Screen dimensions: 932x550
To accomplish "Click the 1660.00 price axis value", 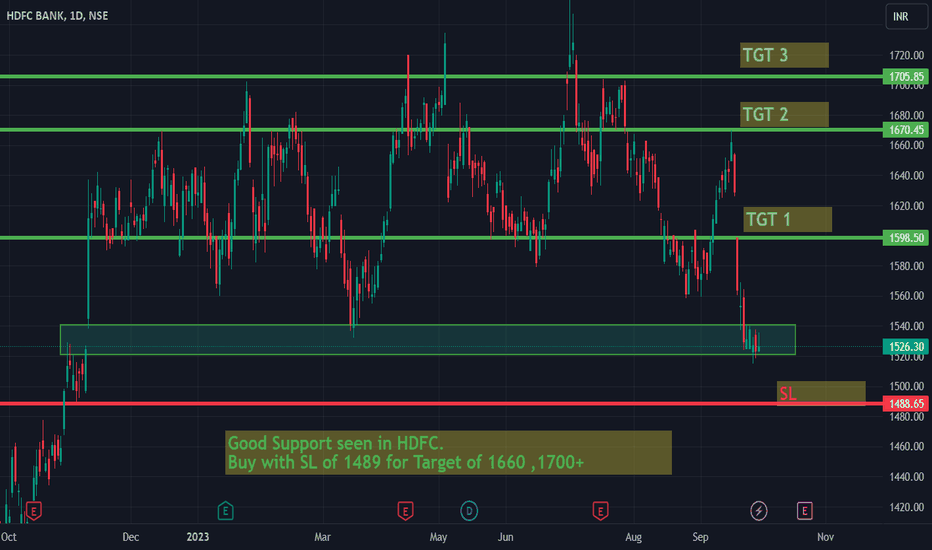I will pyautogui.click(x=906, y=145).
